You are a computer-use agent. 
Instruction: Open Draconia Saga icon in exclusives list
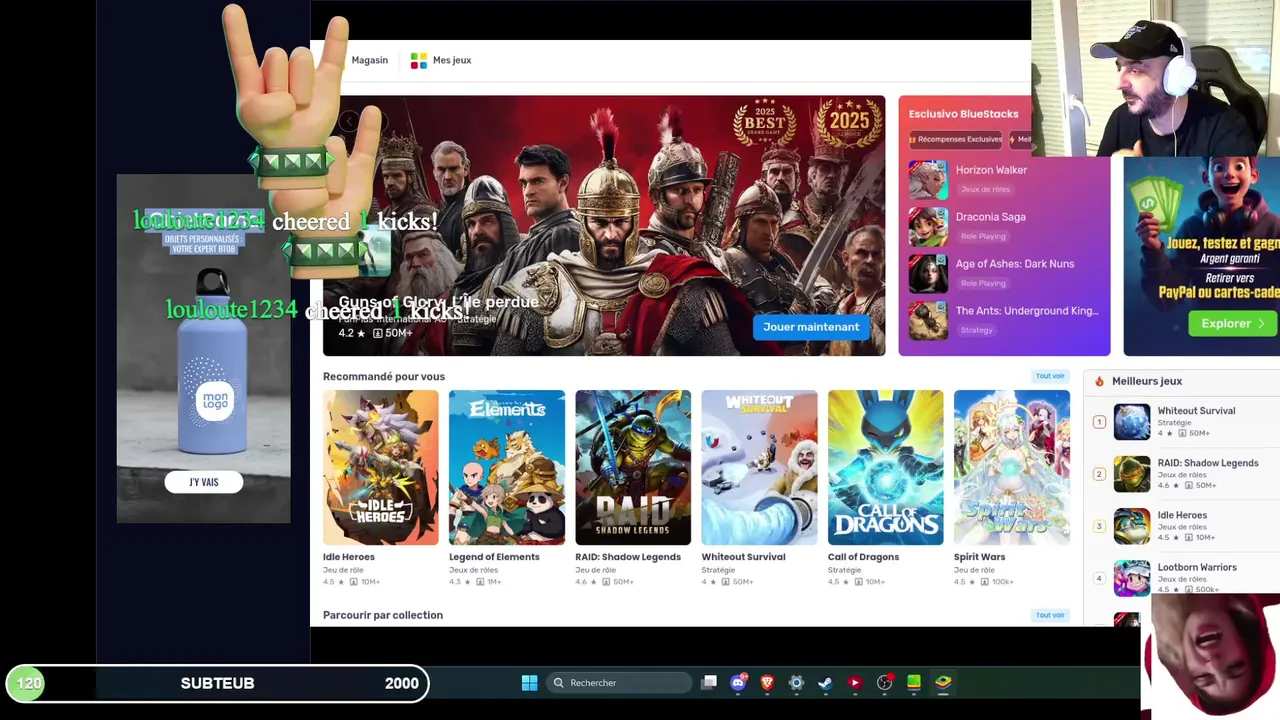(x=927, y=227)
